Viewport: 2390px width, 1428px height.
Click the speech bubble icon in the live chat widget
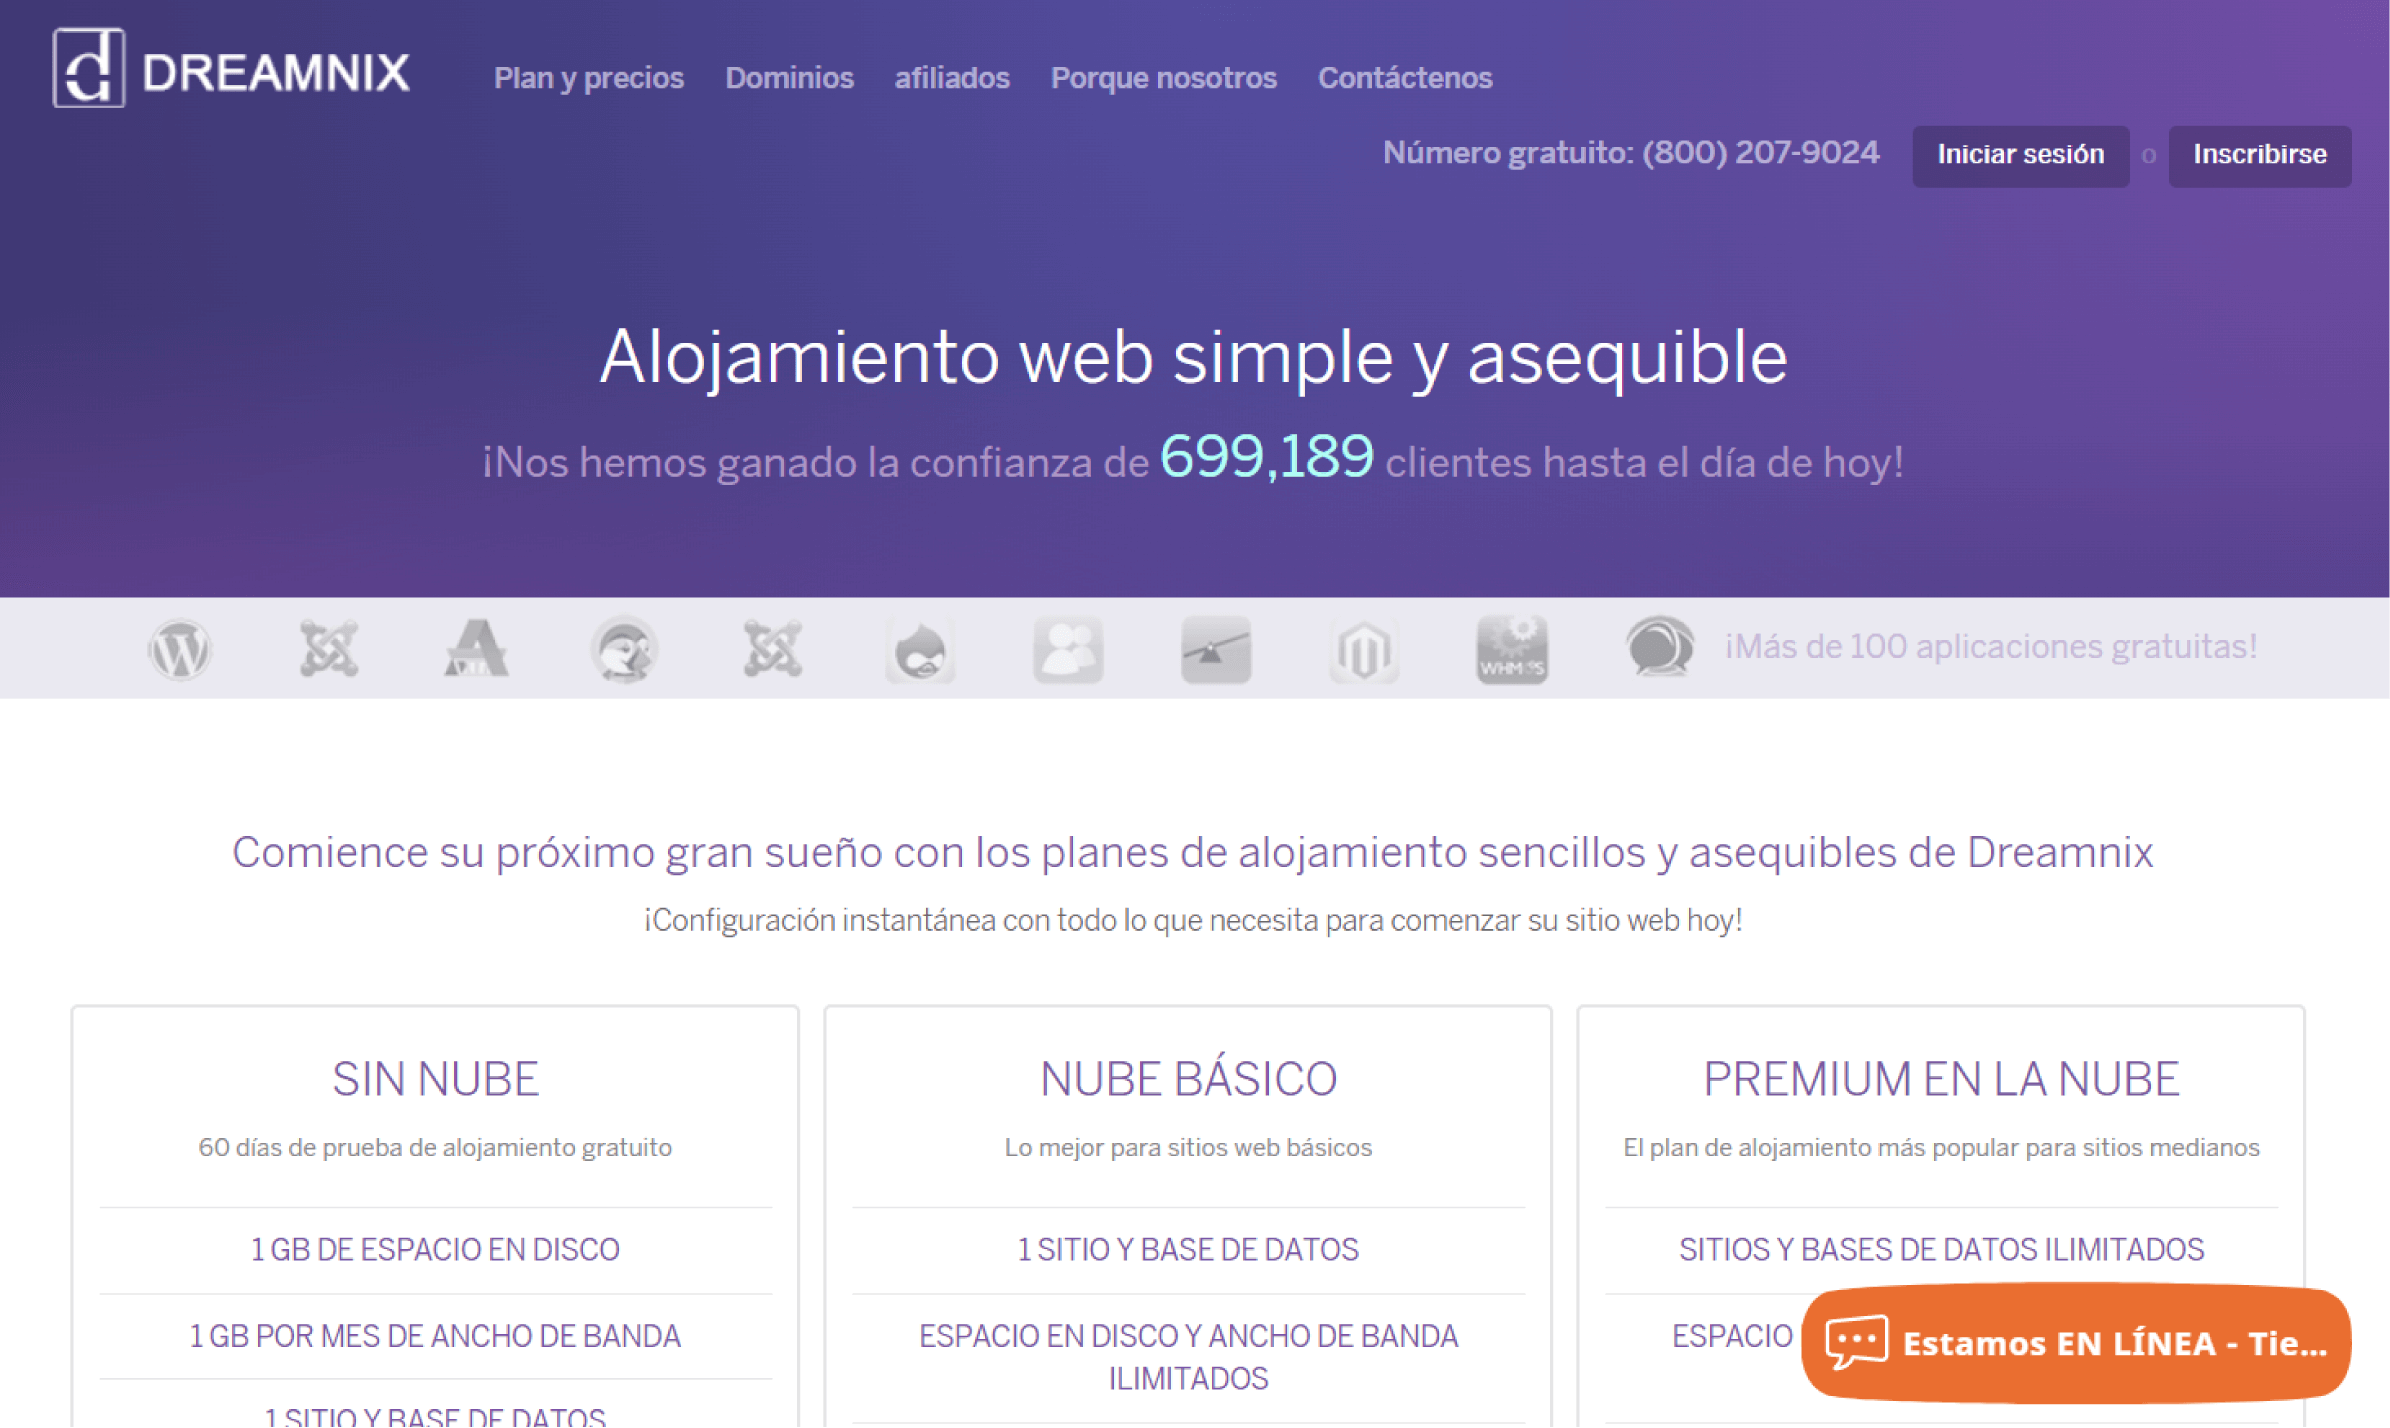tap(1856, 1342)
